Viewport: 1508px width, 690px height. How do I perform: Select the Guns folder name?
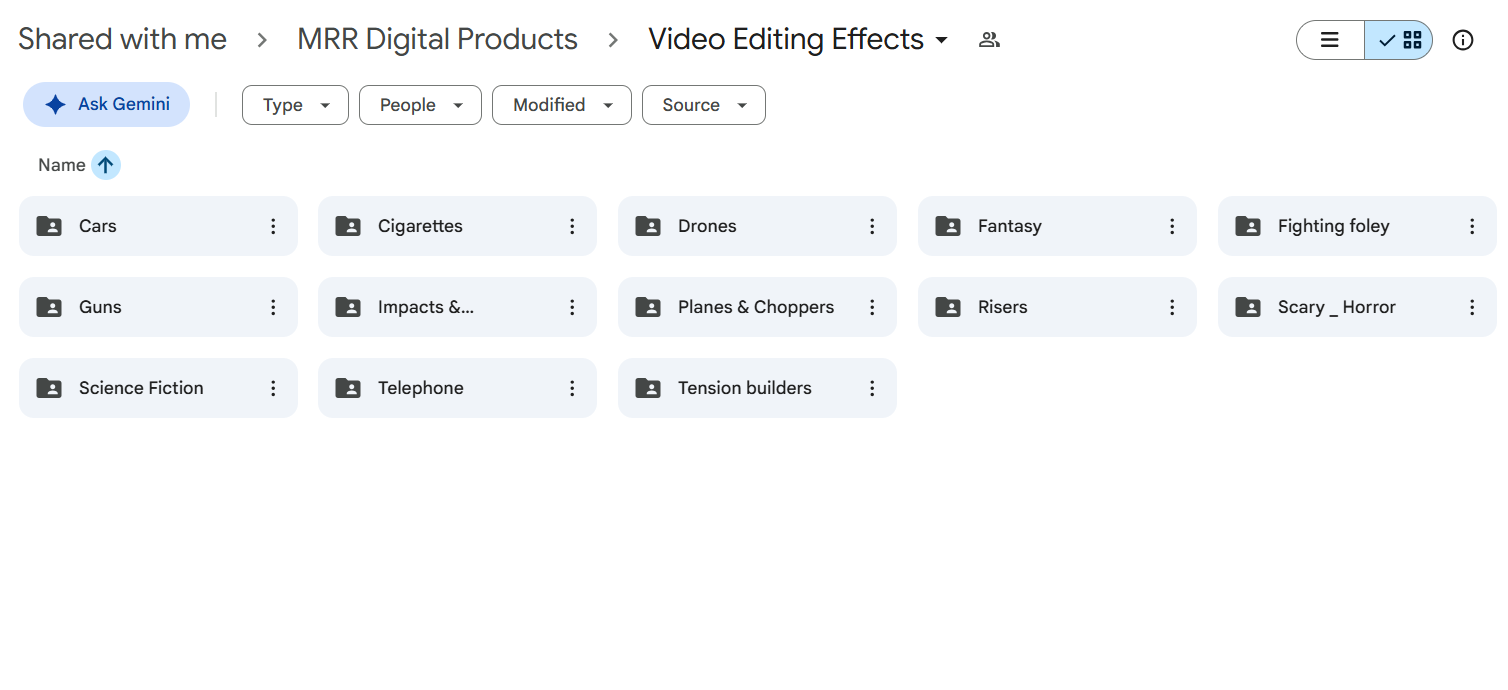tap(100, 307)
